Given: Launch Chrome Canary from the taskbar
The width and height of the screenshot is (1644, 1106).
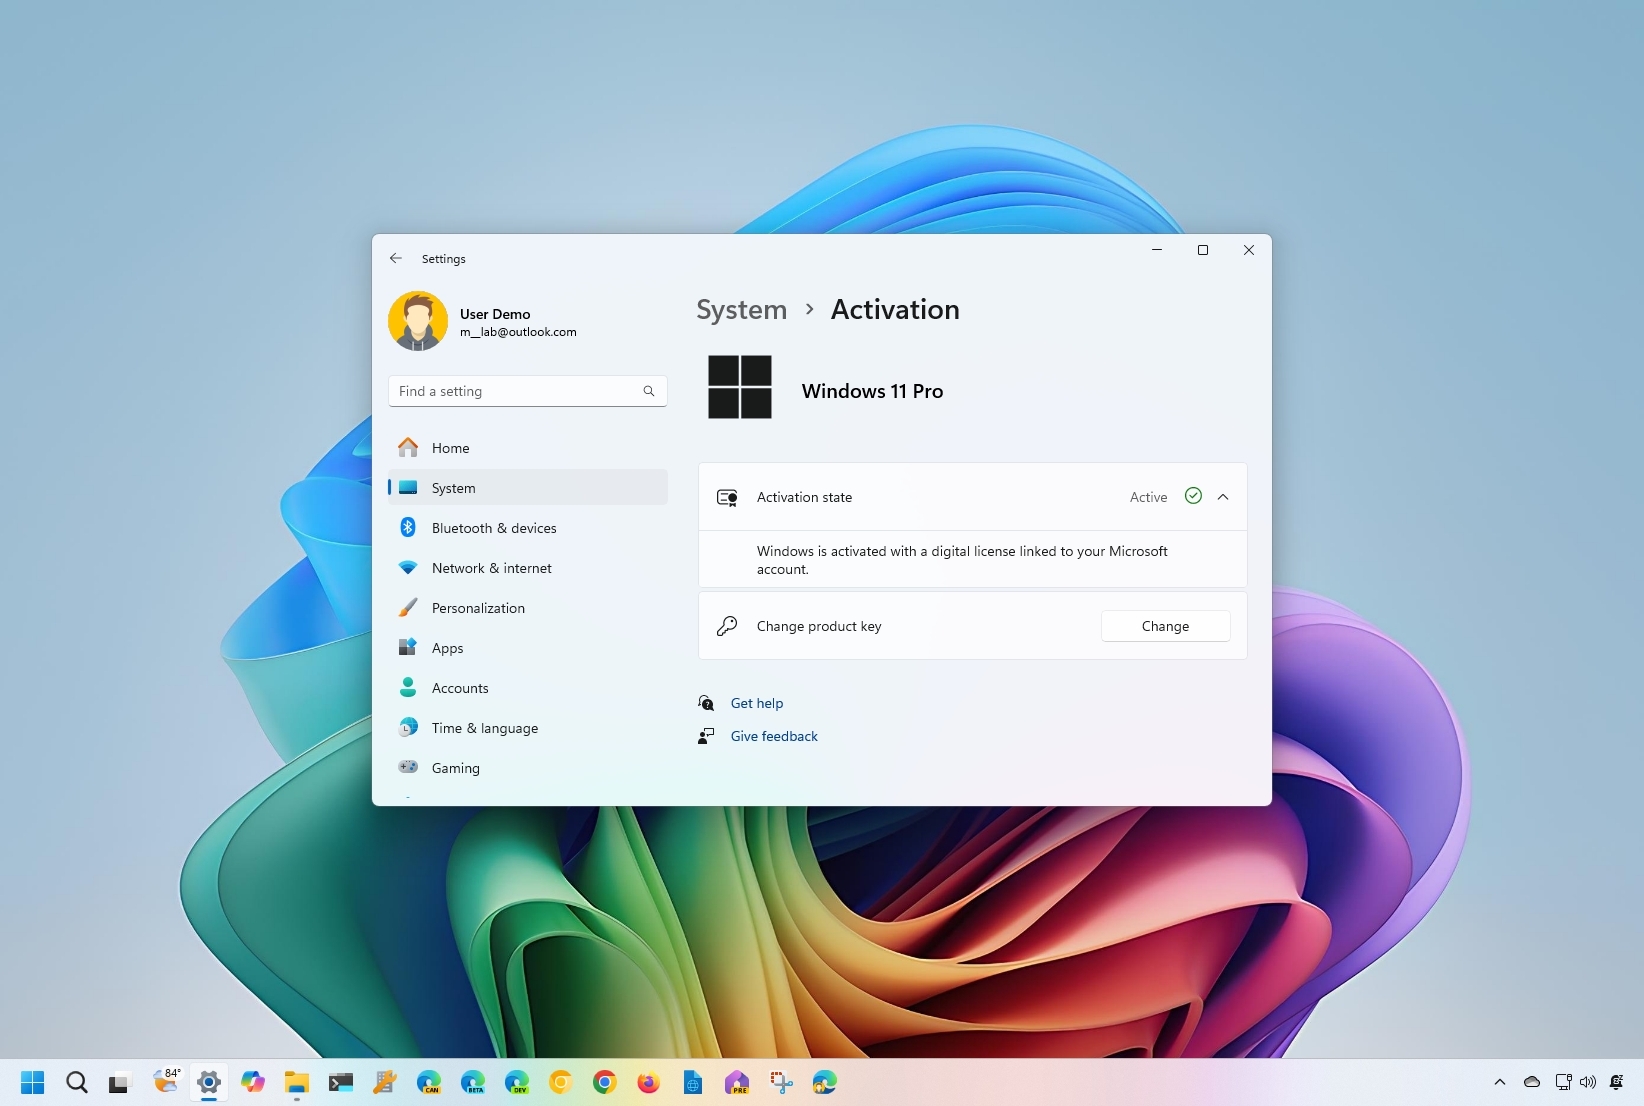Looking at the screenshot, I should click(x=561, y=1083).
